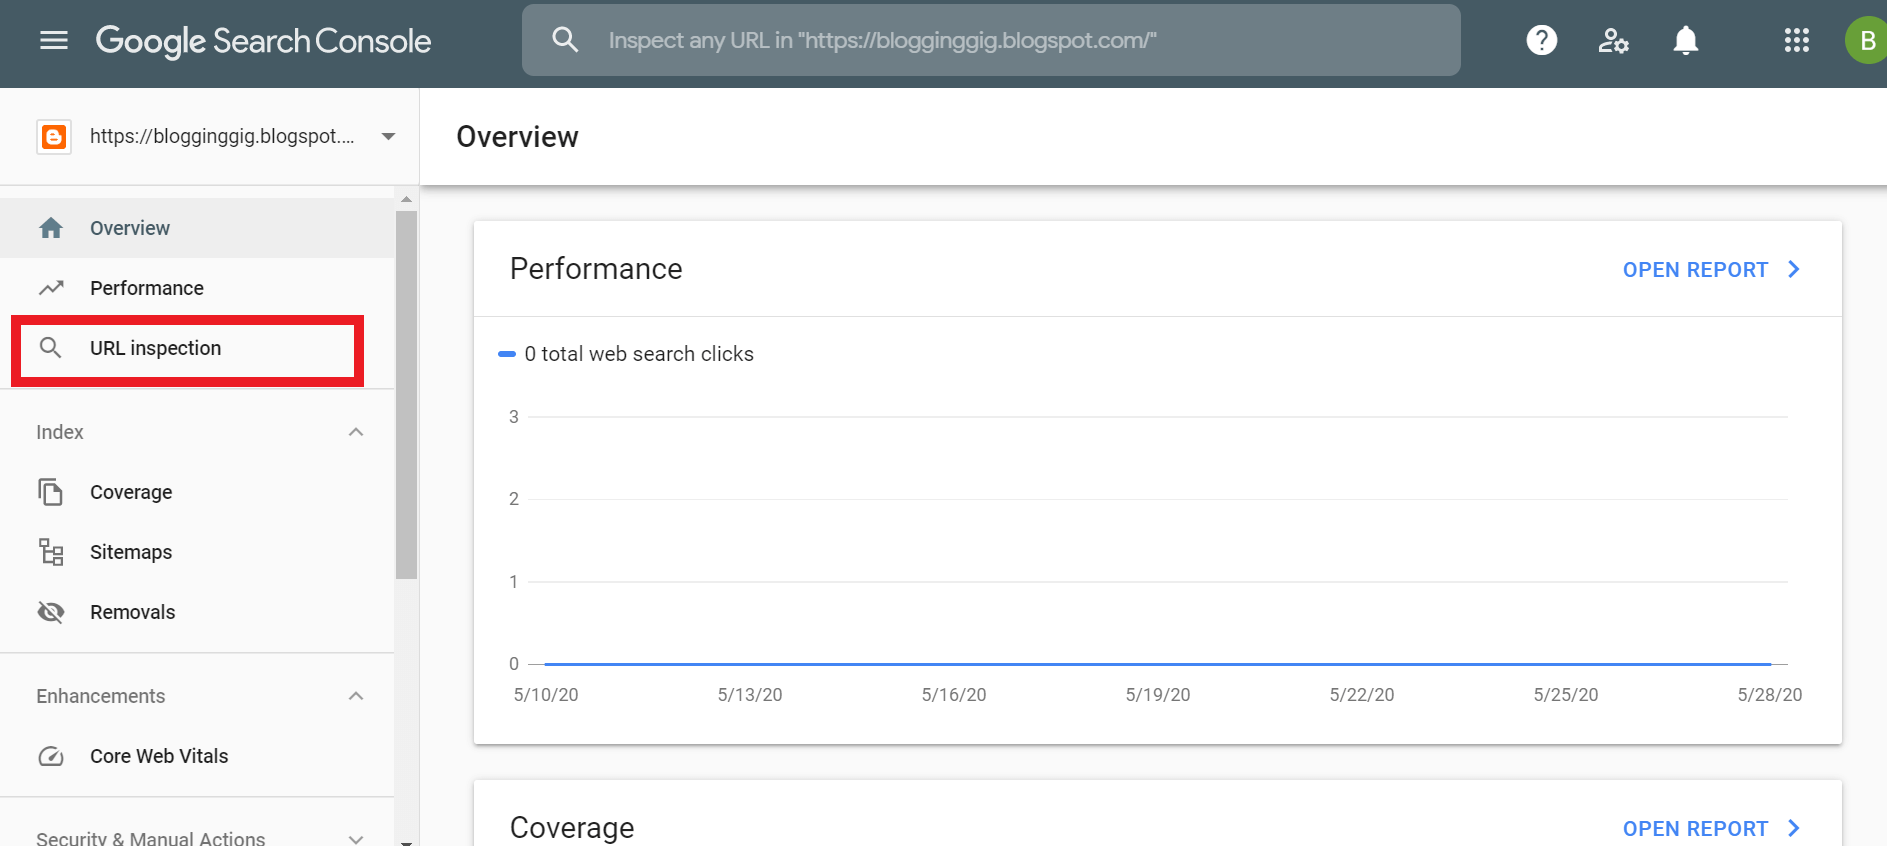Click the sidebar scroll up arrow
1887x846 pixels.
click(406, 199)
